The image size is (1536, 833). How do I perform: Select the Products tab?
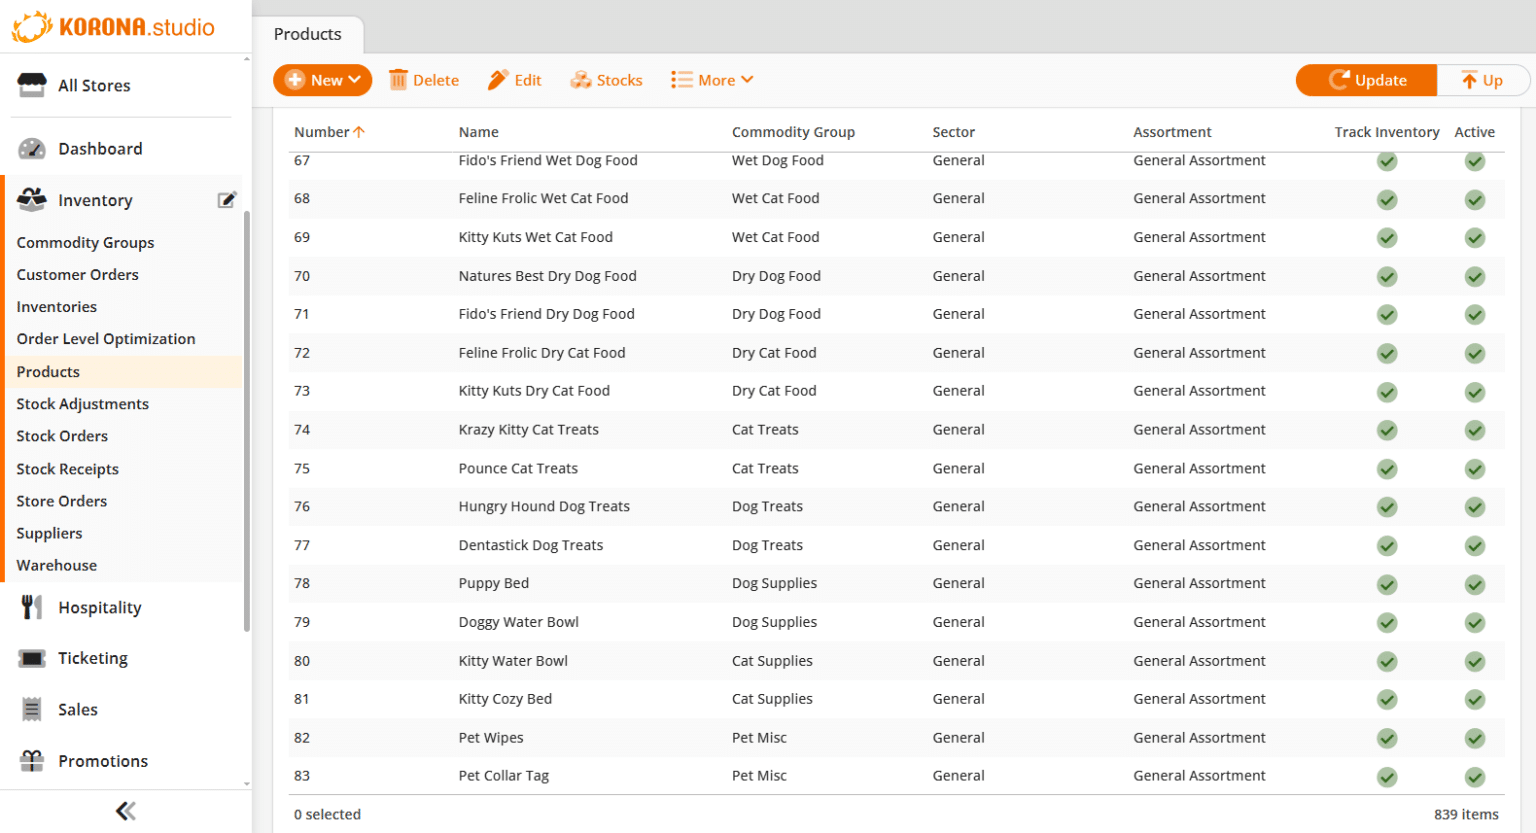[x=307, y=34]
